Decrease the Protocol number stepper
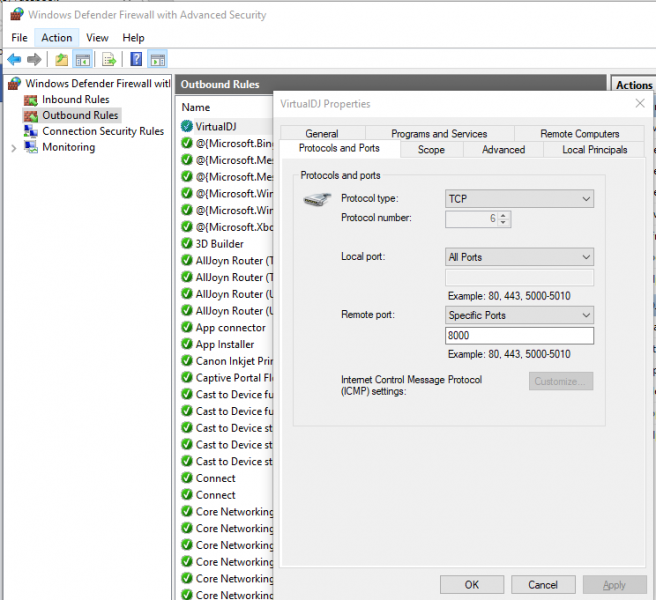Image resolution: width=656 pixels, height=600 pixels. click(x=503, y=222)
